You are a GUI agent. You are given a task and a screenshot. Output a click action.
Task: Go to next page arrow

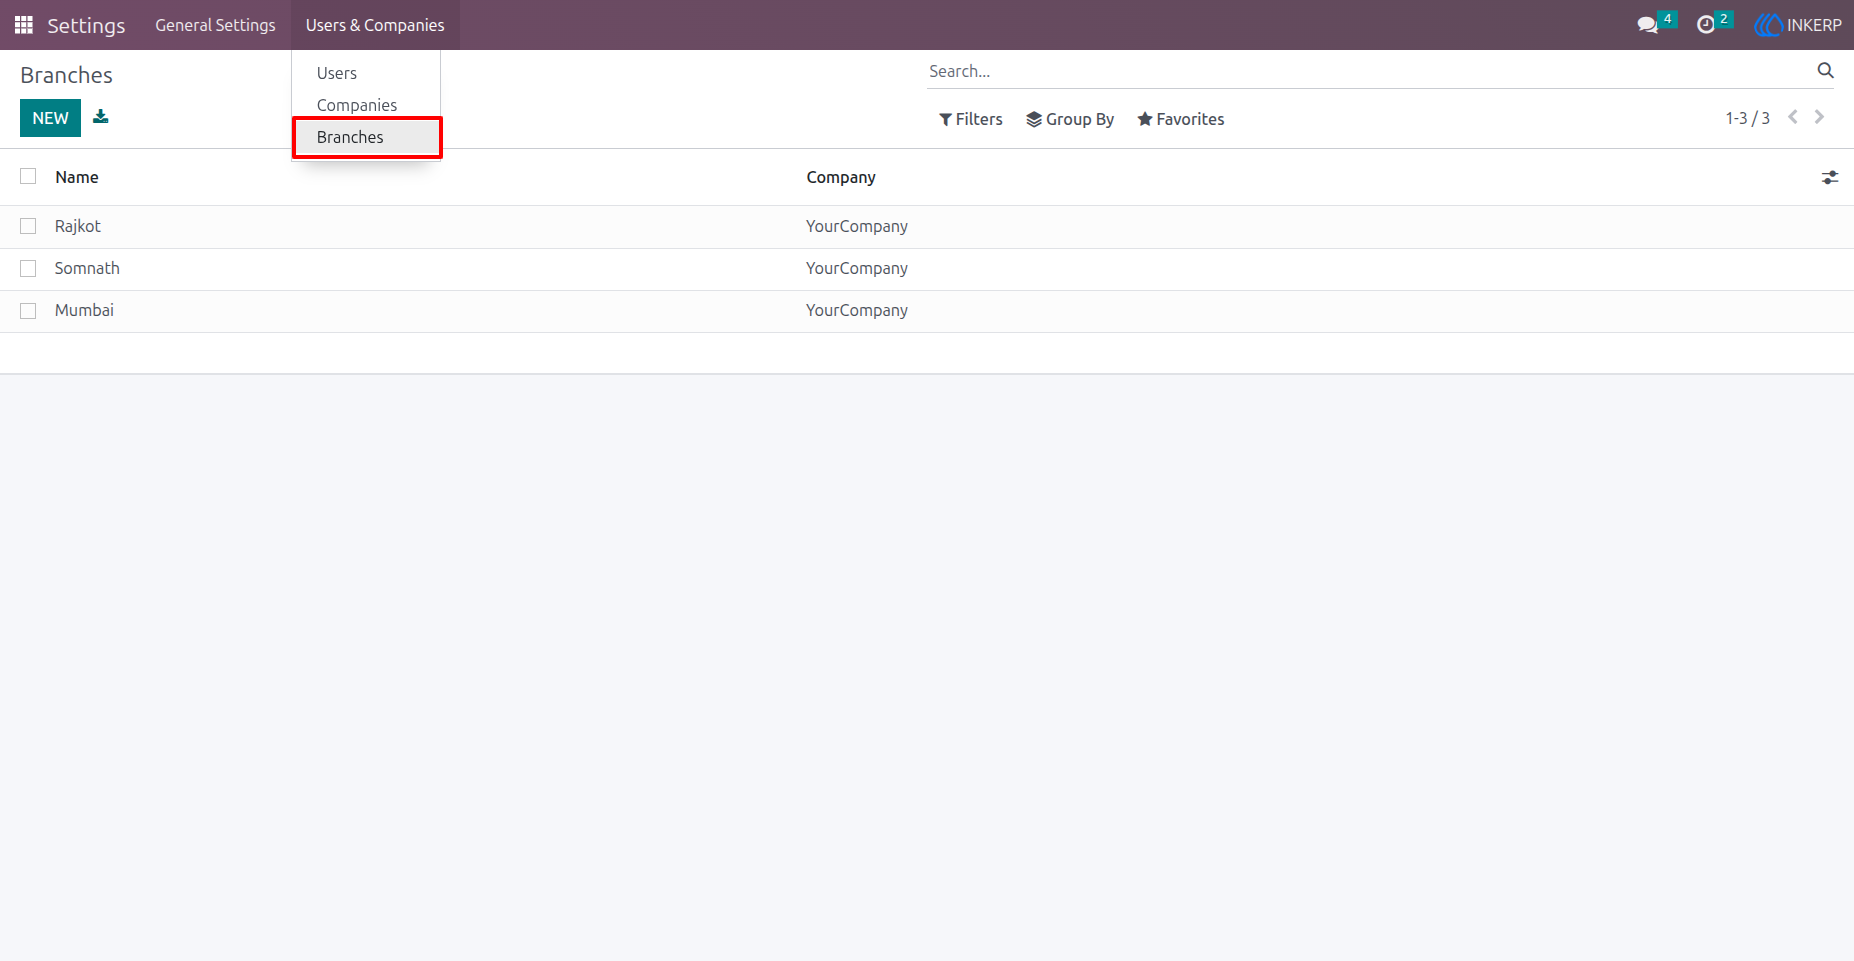coord(1819,117)
